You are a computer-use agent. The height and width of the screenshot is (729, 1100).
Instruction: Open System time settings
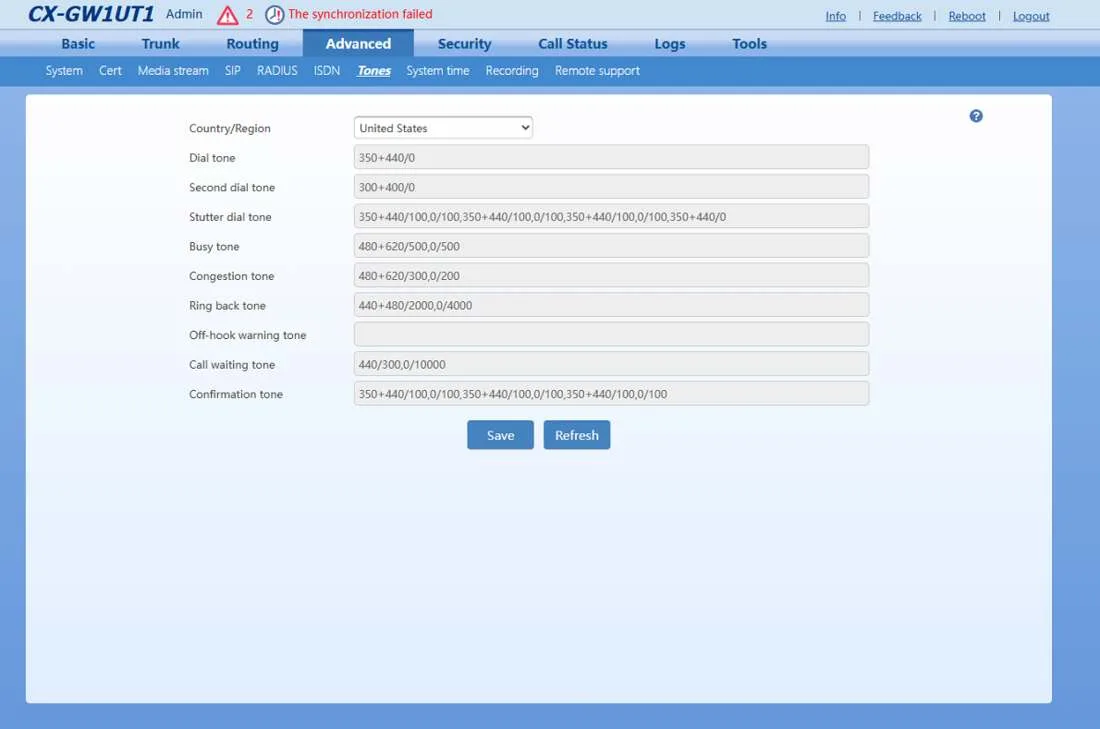tap(438, 71)
